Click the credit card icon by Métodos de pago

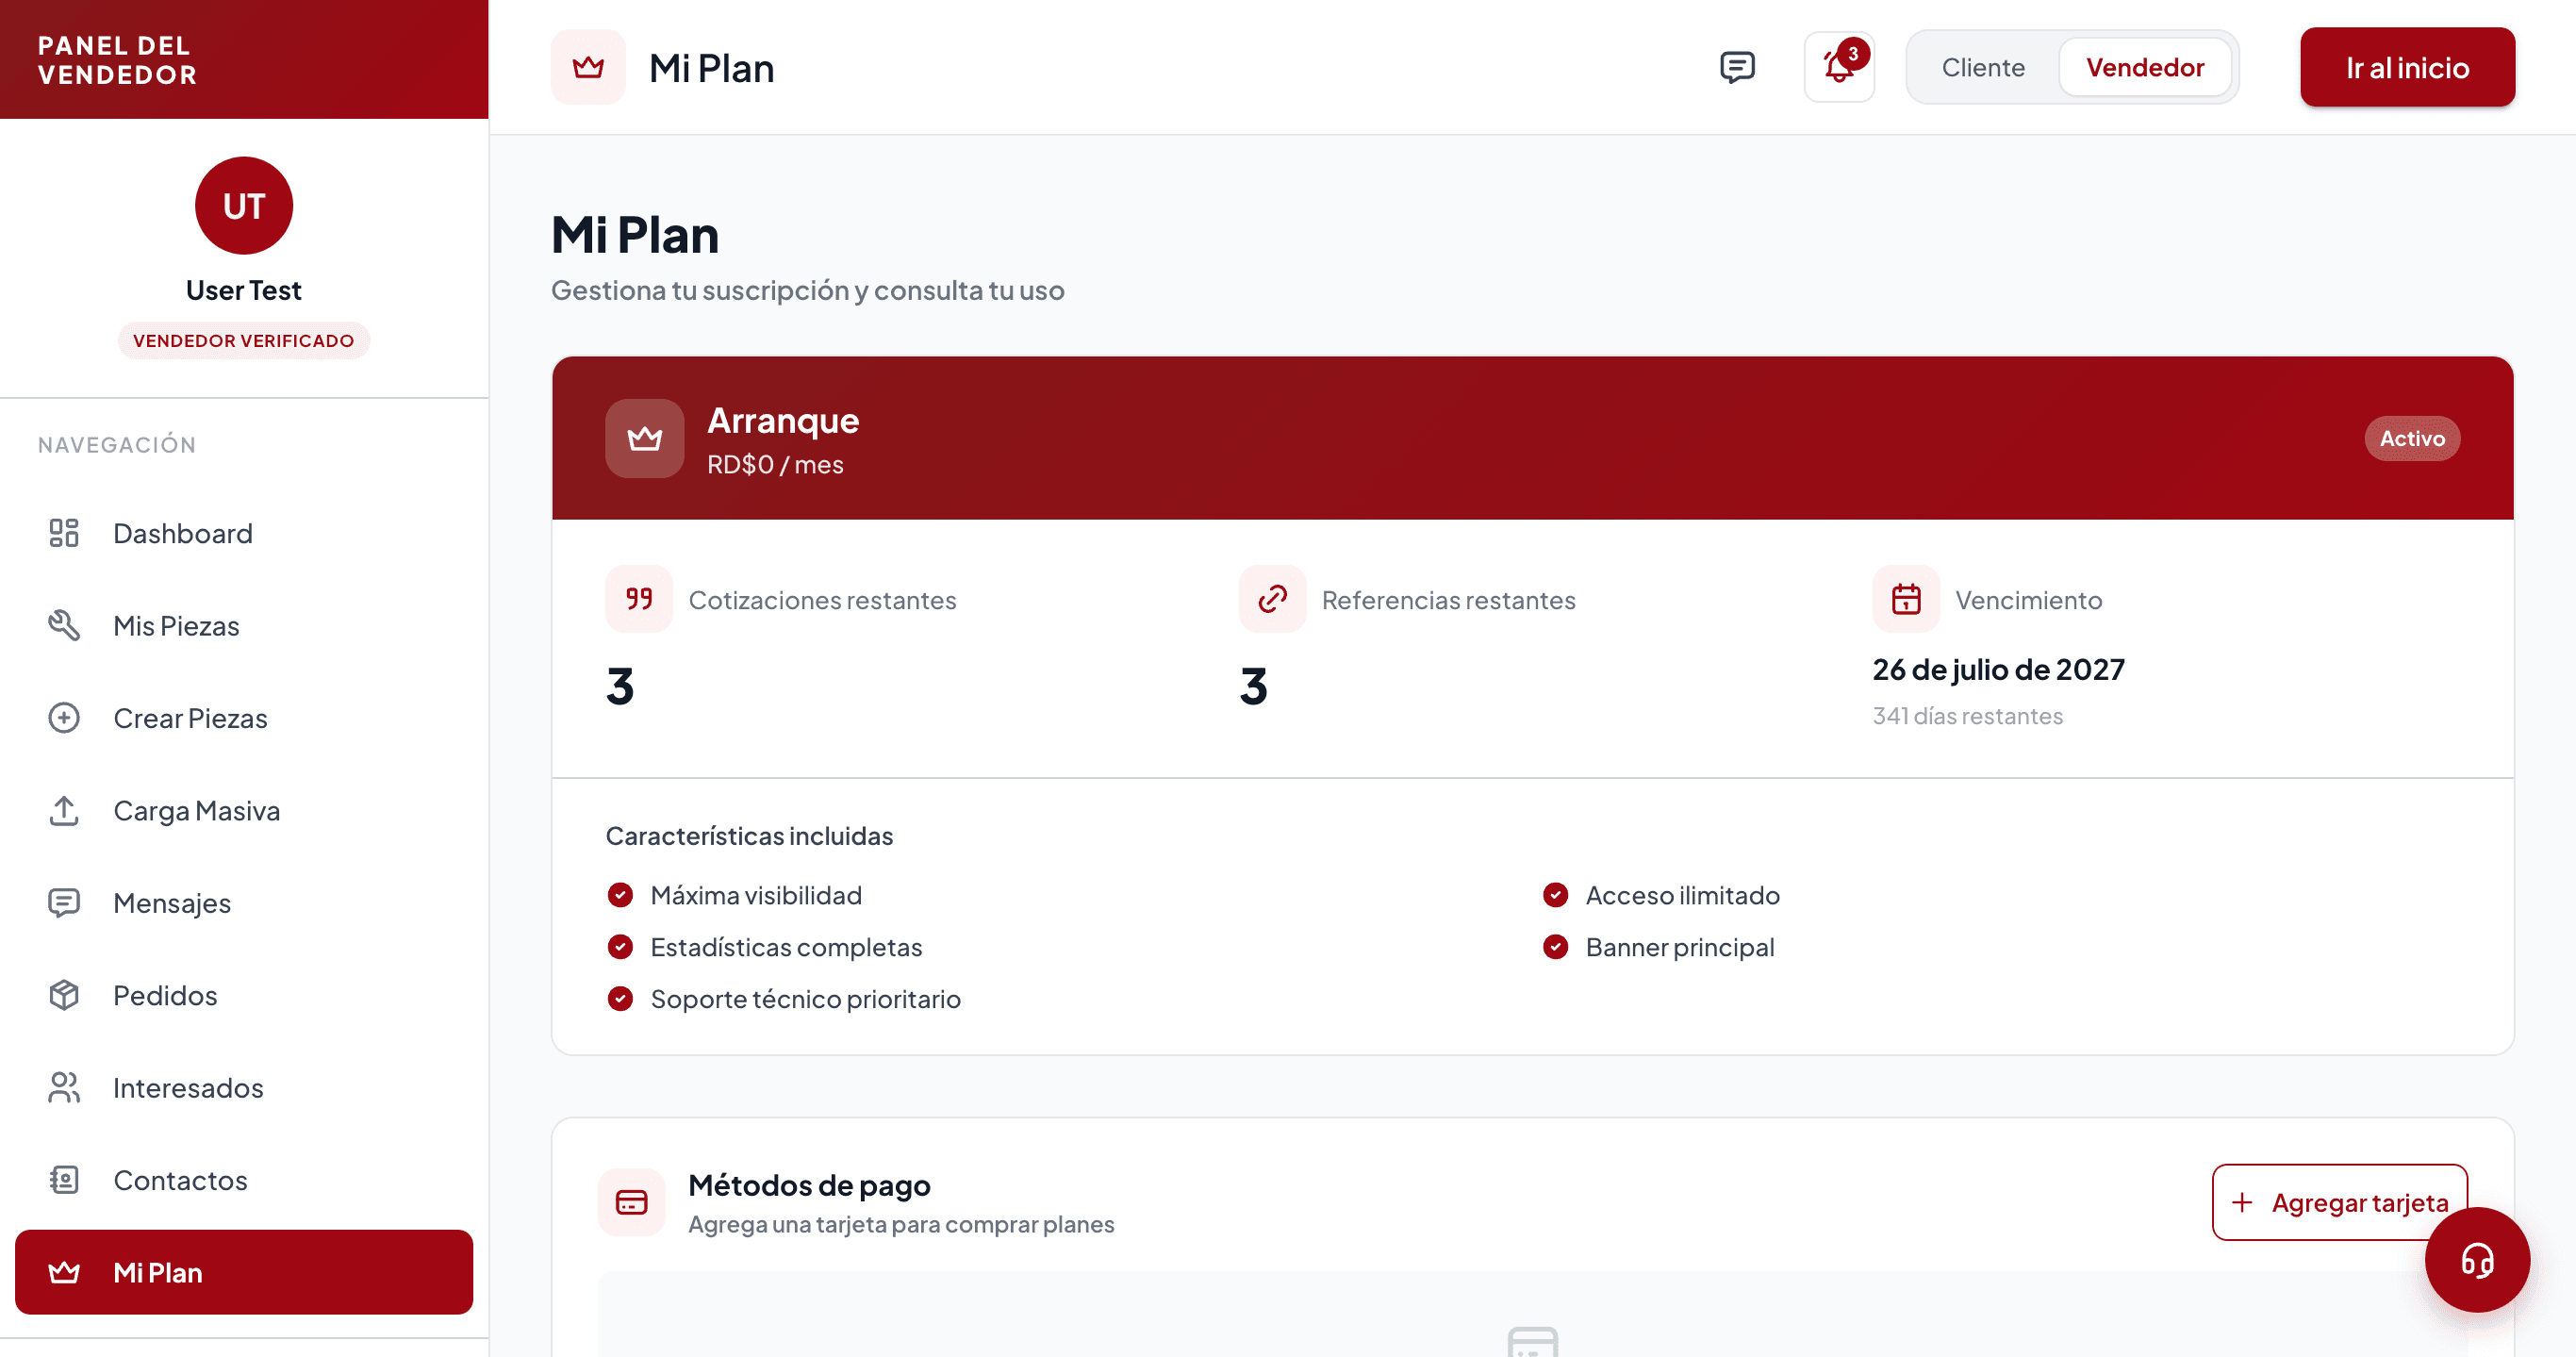click(632, 1202)
